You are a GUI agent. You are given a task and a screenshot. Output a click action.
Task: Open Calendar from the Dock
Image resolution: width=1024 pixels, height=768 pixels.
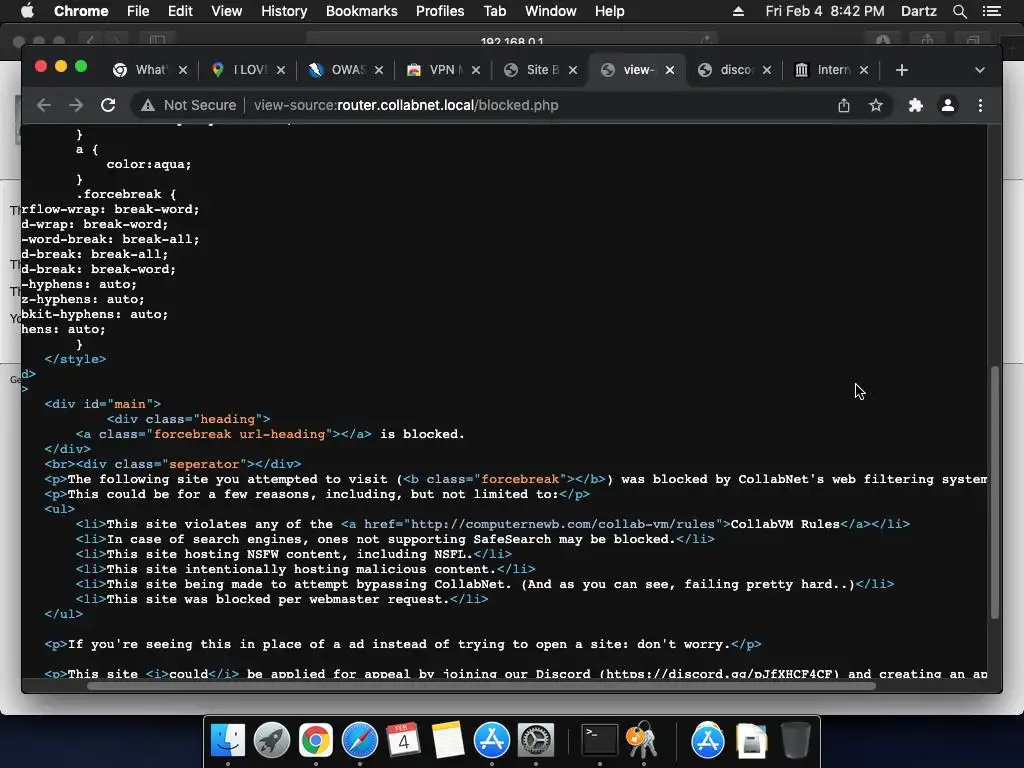(404, 740)
